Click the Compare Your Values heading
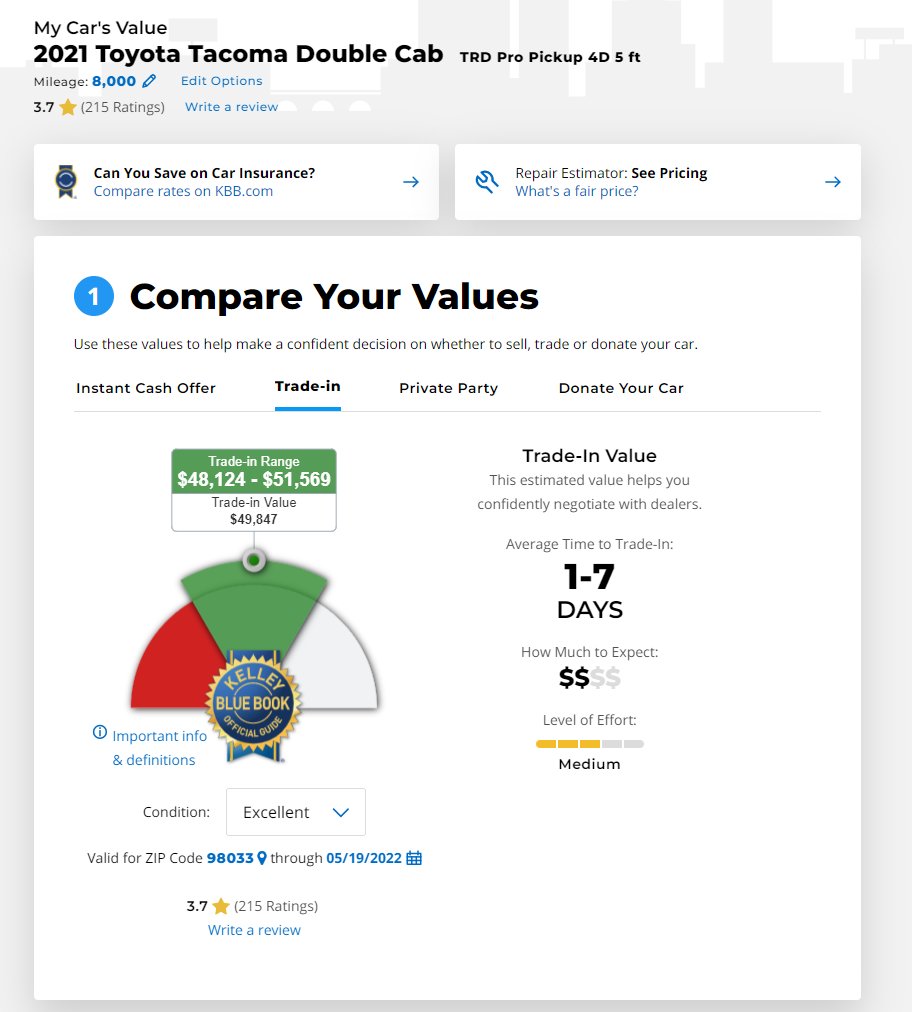The height and width of the screenshot is (1012, 912). (x=334, y=296)
